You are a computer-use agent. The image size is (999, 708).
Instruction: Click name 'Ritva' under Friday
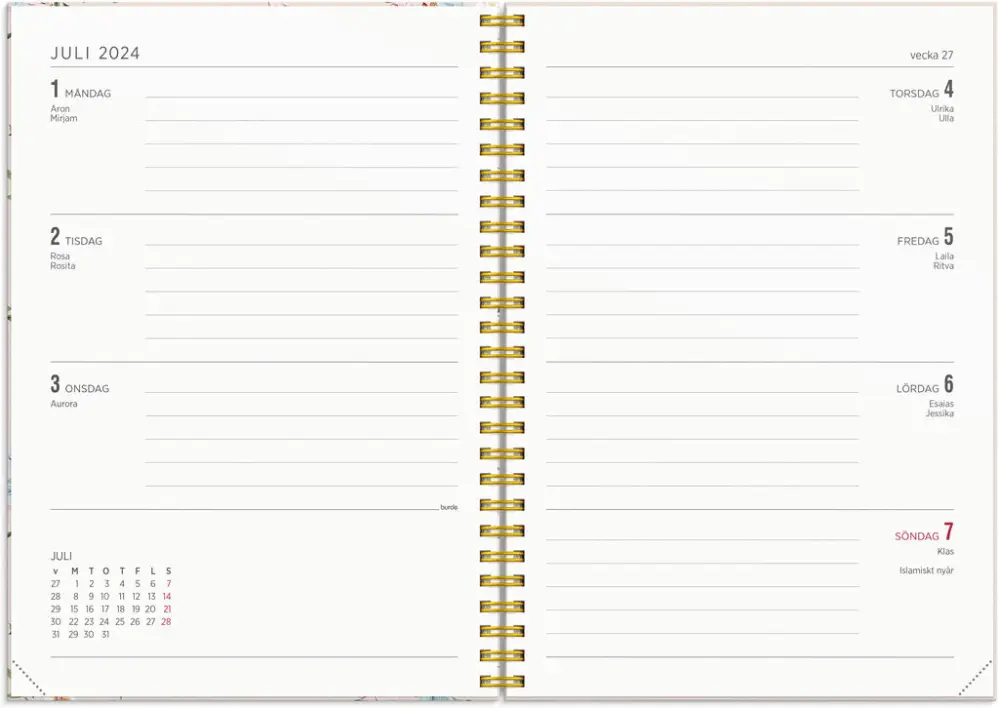pos(944,266)
